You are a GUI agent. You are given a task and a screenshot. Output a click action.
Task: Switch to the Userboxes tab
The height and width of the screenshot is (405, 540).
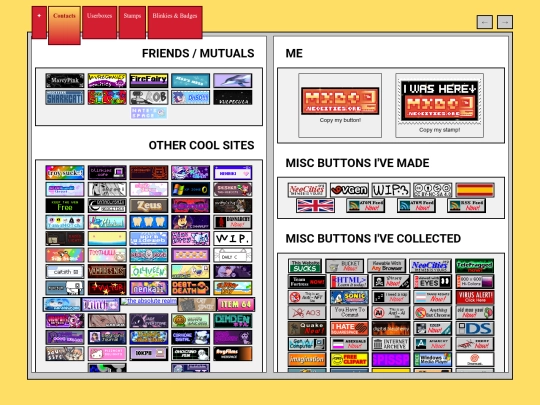(x=100, y=22)
